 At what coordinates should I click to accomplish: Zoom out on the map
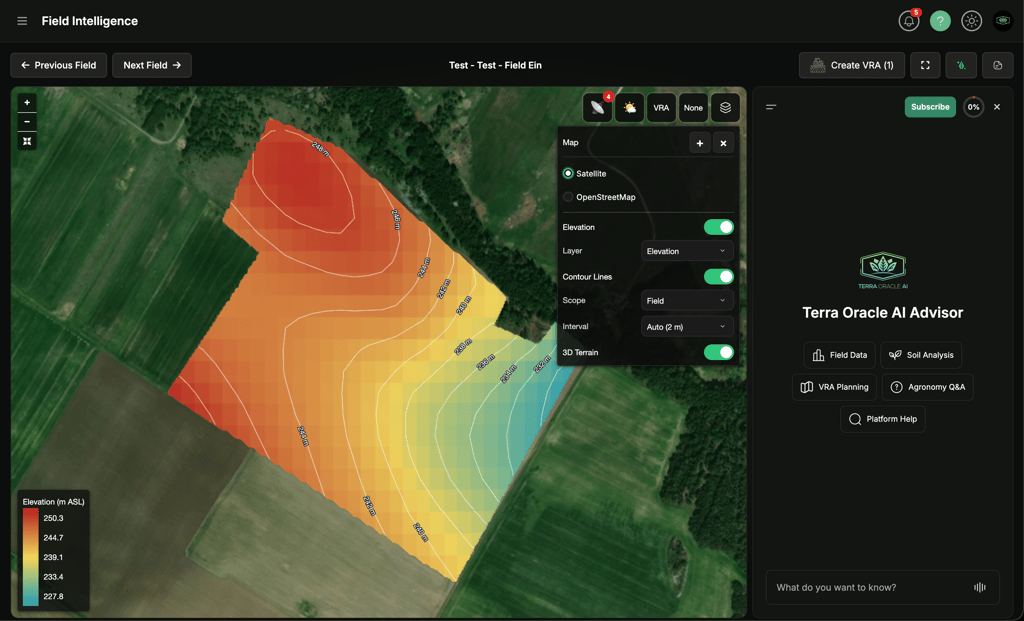[27, 121]
